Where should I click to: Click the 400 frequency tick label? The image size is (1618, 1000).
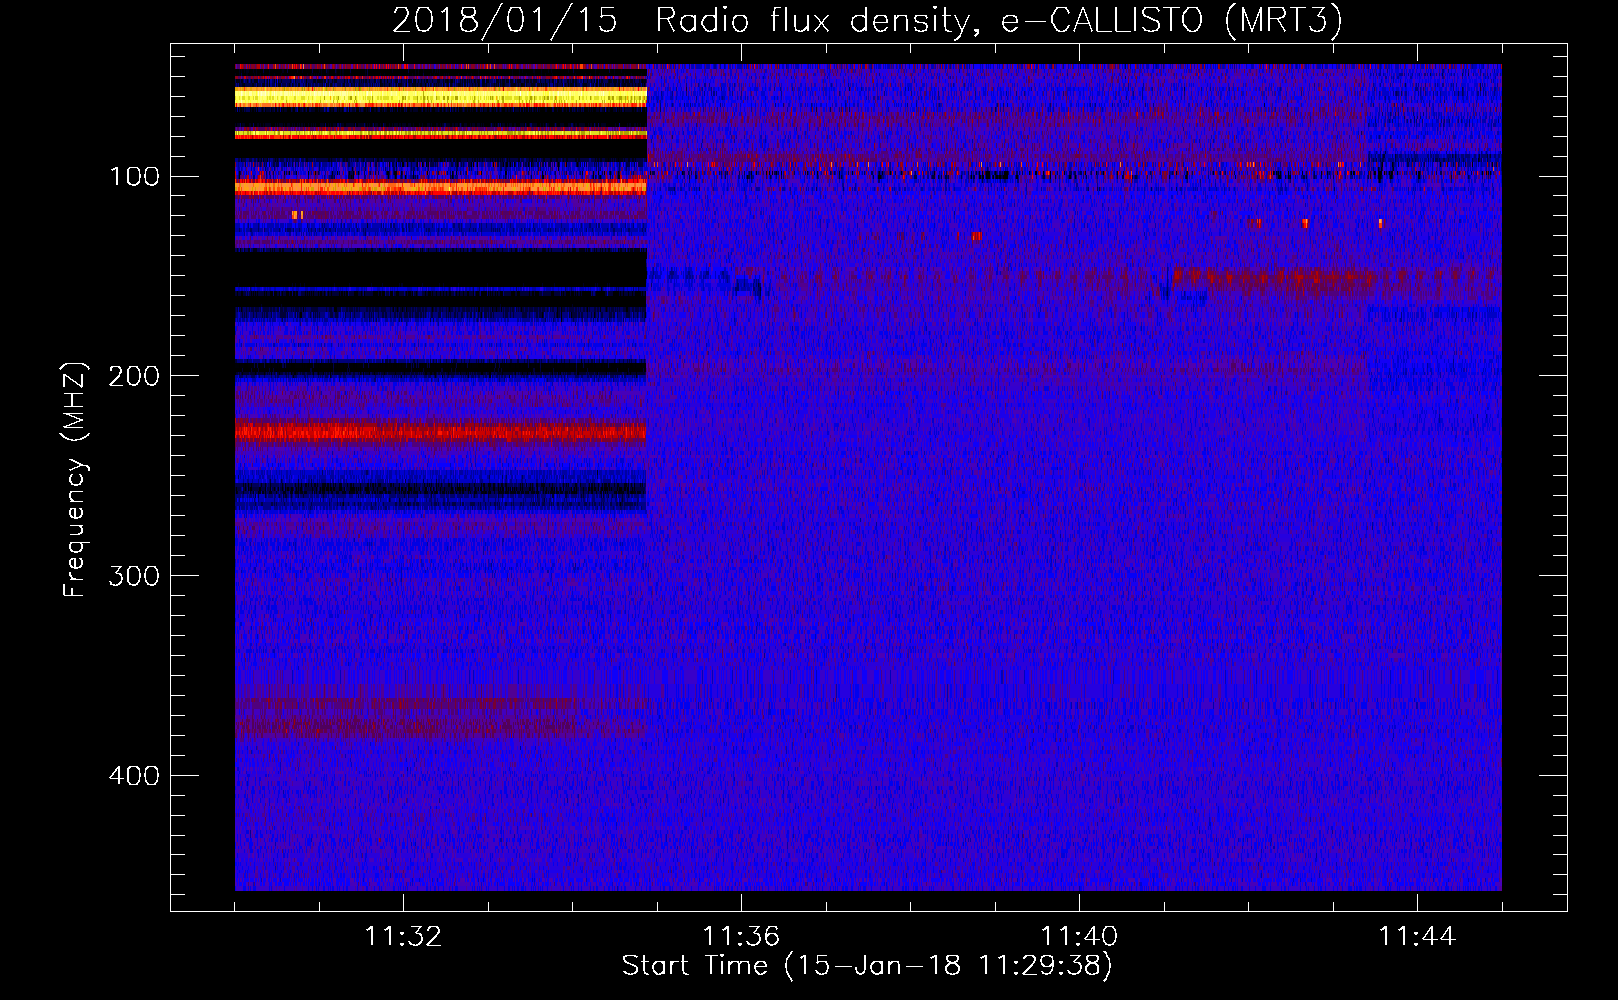[x=134, y=776]
